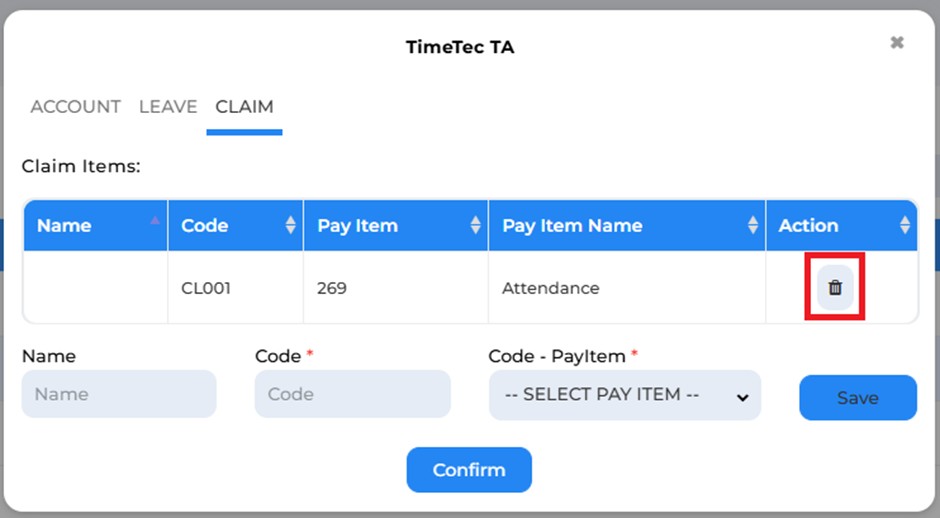This screenshot has width=940, height=518.
Task: Sort table by Pay Item Name column
Action: 753,225
